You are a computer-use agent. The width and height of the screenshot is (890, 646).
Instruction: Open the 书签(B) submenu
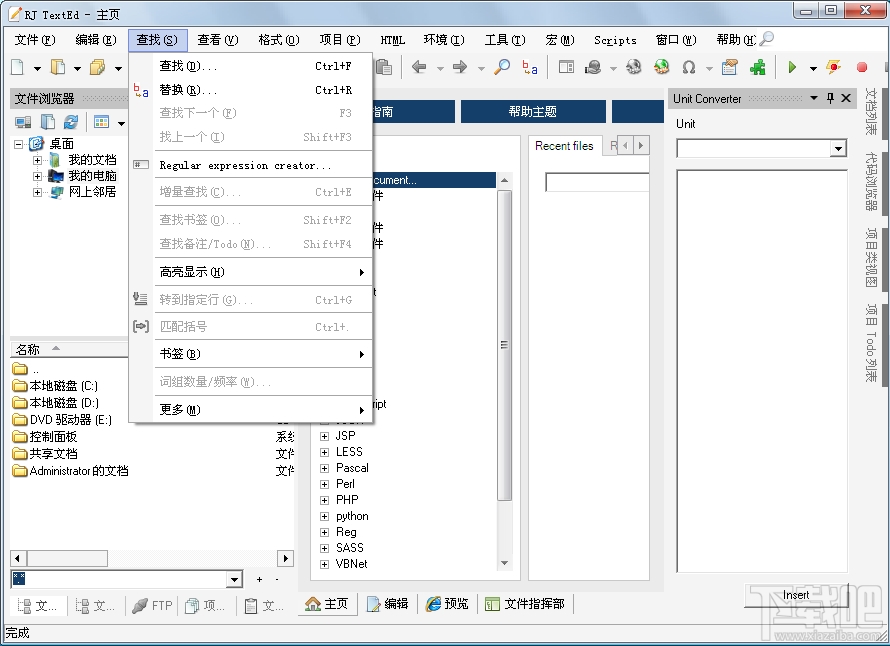tap(251, 354)
